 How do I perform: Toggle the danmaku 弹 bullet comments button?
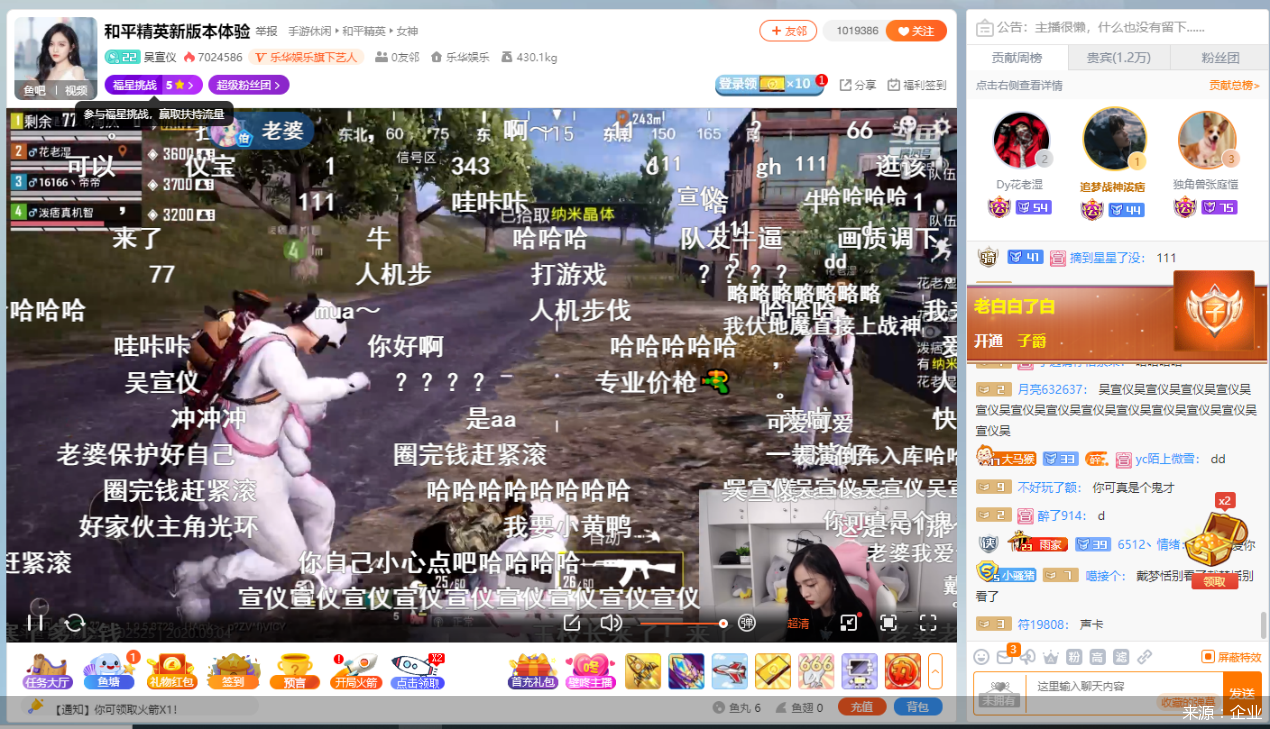point(747,623)
